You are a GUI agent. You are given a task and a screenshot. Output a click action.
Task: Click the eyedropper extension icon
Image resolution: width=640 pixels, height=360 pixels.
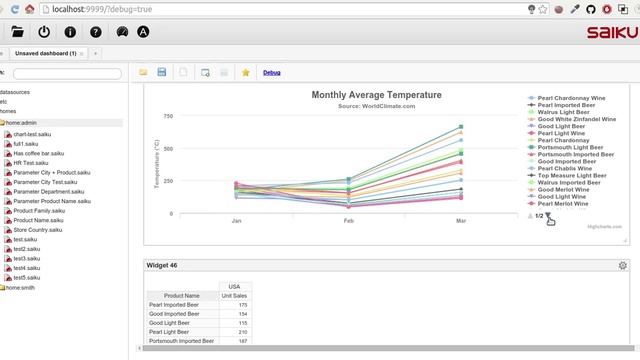click(x=575, y=9)
